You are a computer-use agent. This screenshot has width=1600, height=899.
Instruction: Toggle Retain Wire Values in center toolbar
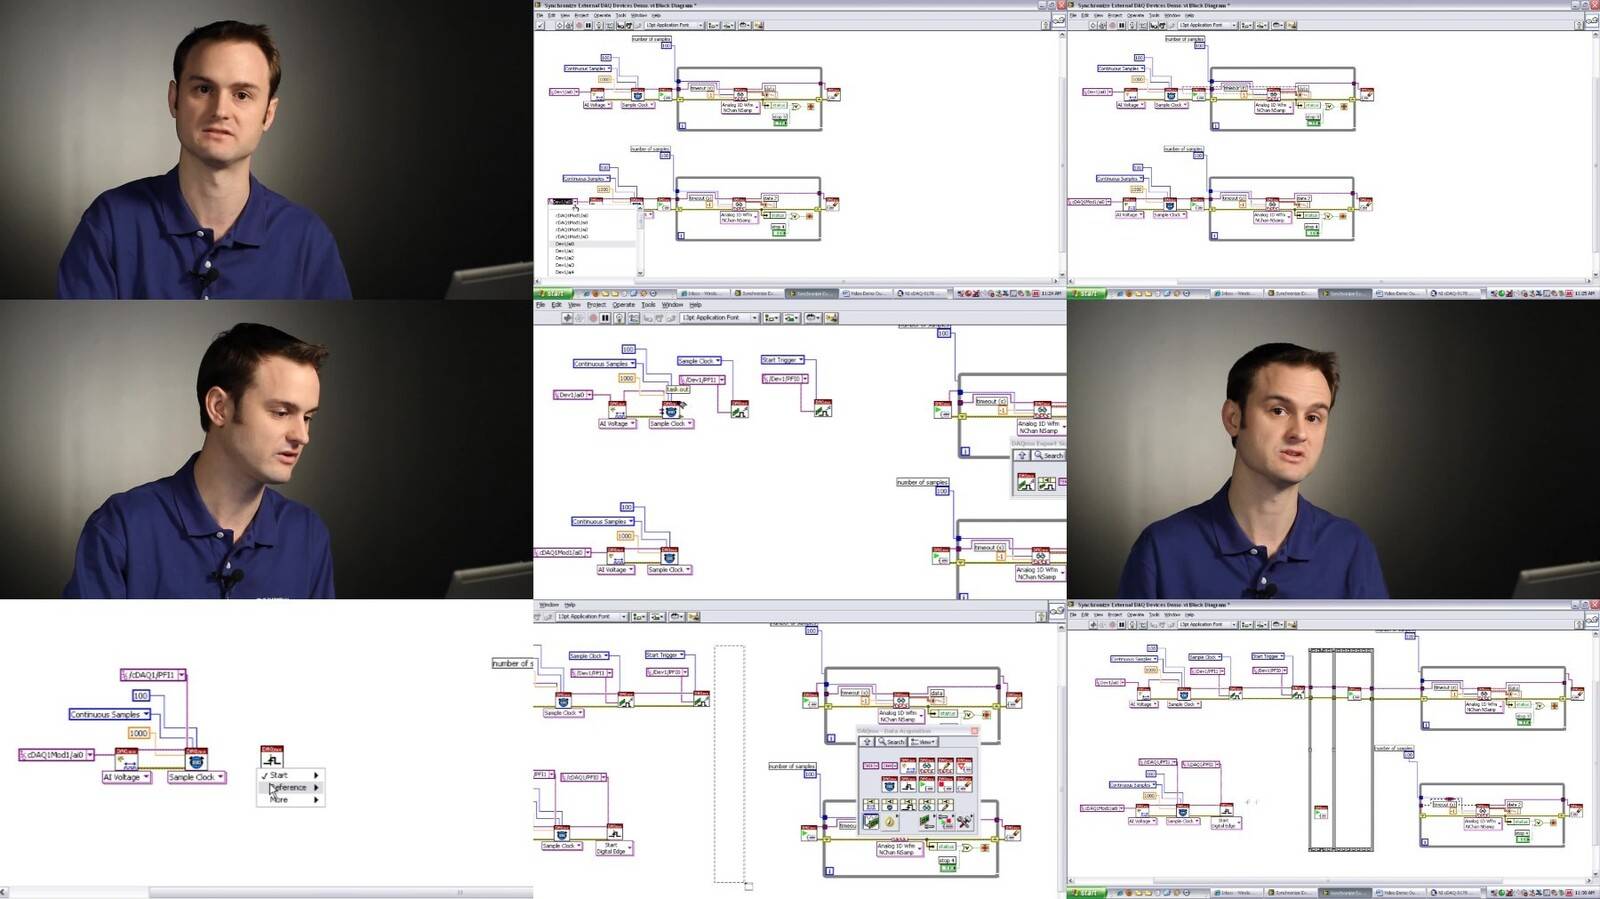[634, 318]
